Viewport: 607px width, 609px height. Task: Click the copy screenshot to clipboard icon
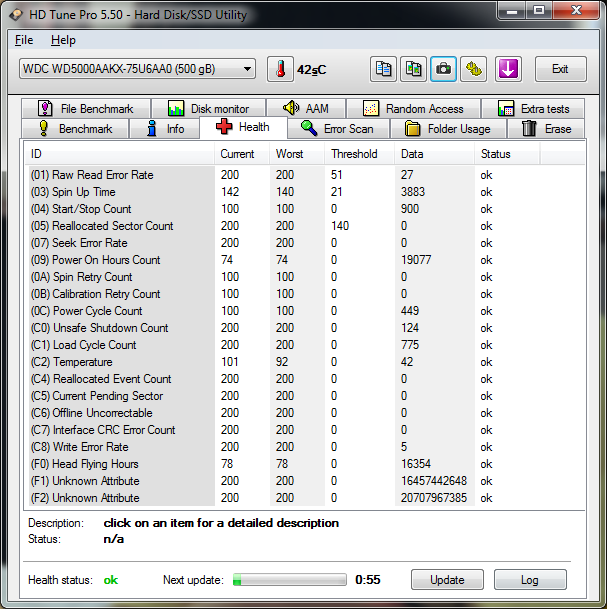413,70
